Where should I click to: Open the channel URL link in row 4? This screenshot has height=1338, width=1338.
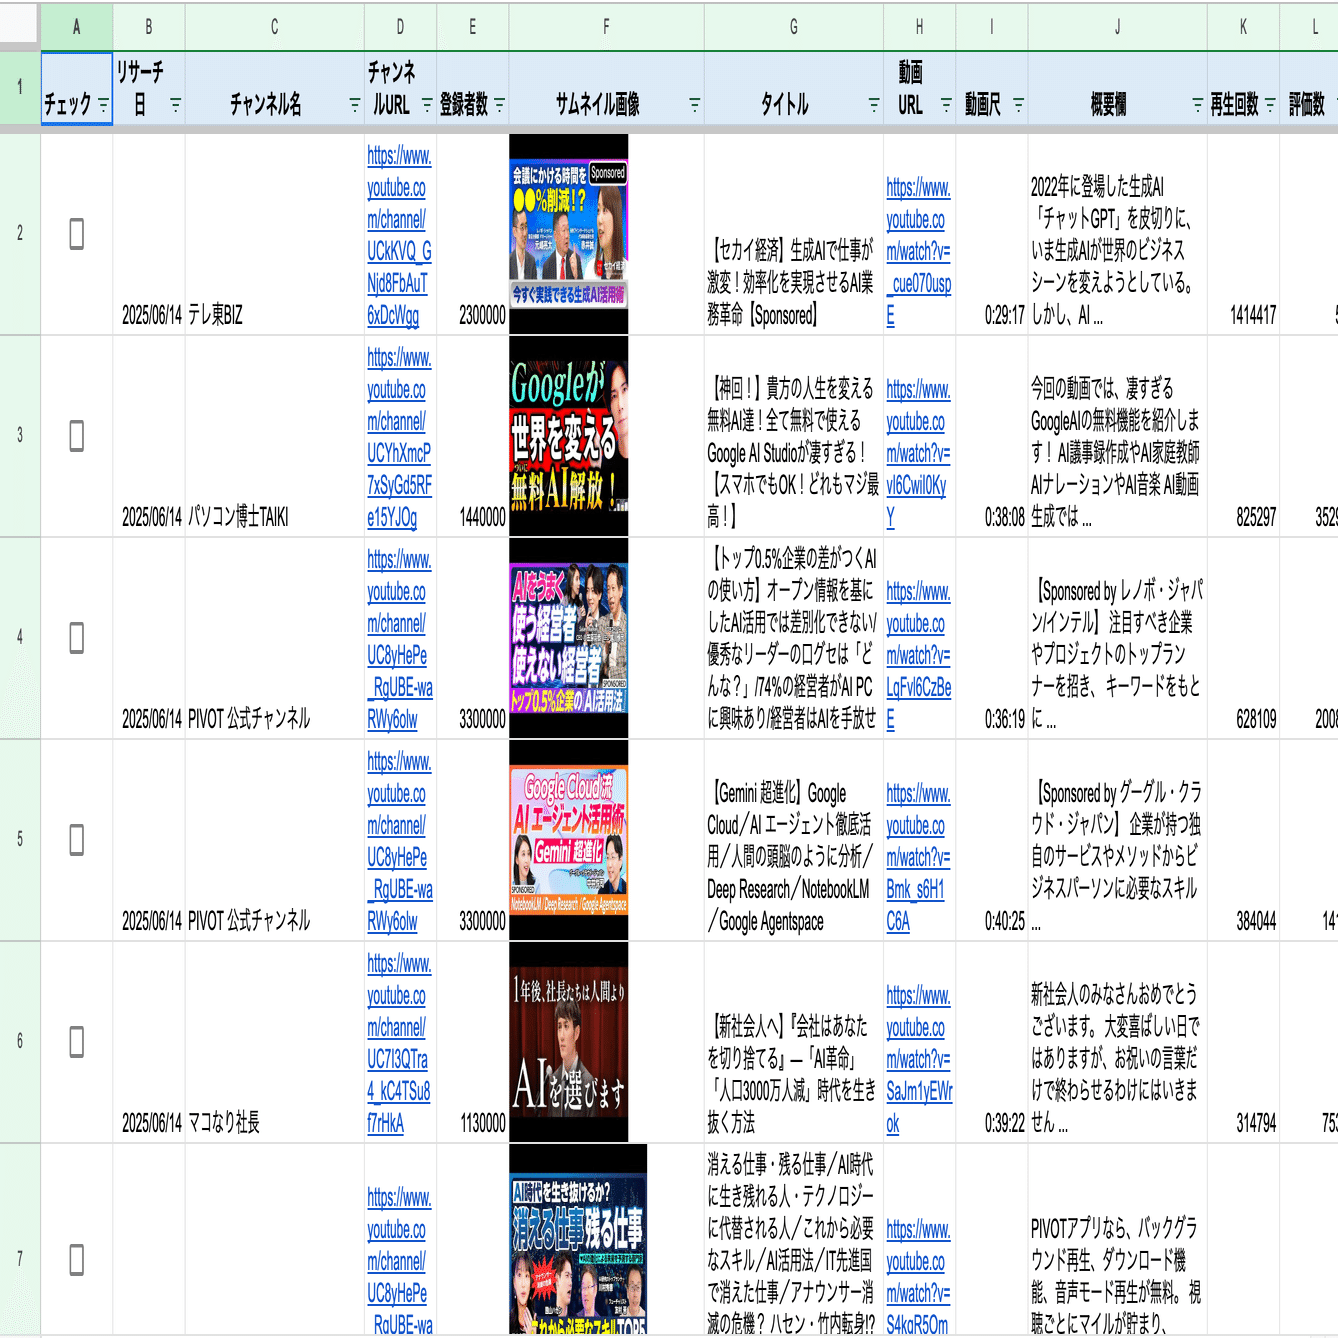pyautogui.click(x=399, y=639)
